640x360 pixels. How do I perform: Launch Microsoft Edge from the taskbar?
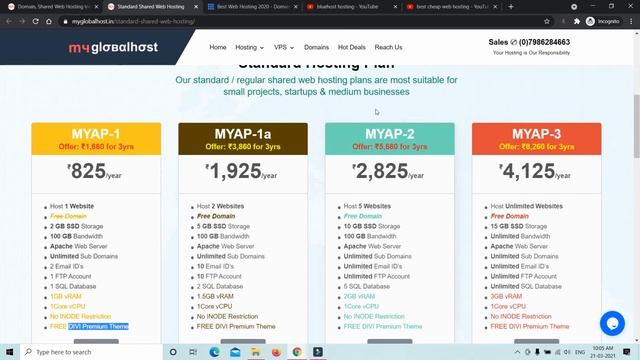point(214,352)
